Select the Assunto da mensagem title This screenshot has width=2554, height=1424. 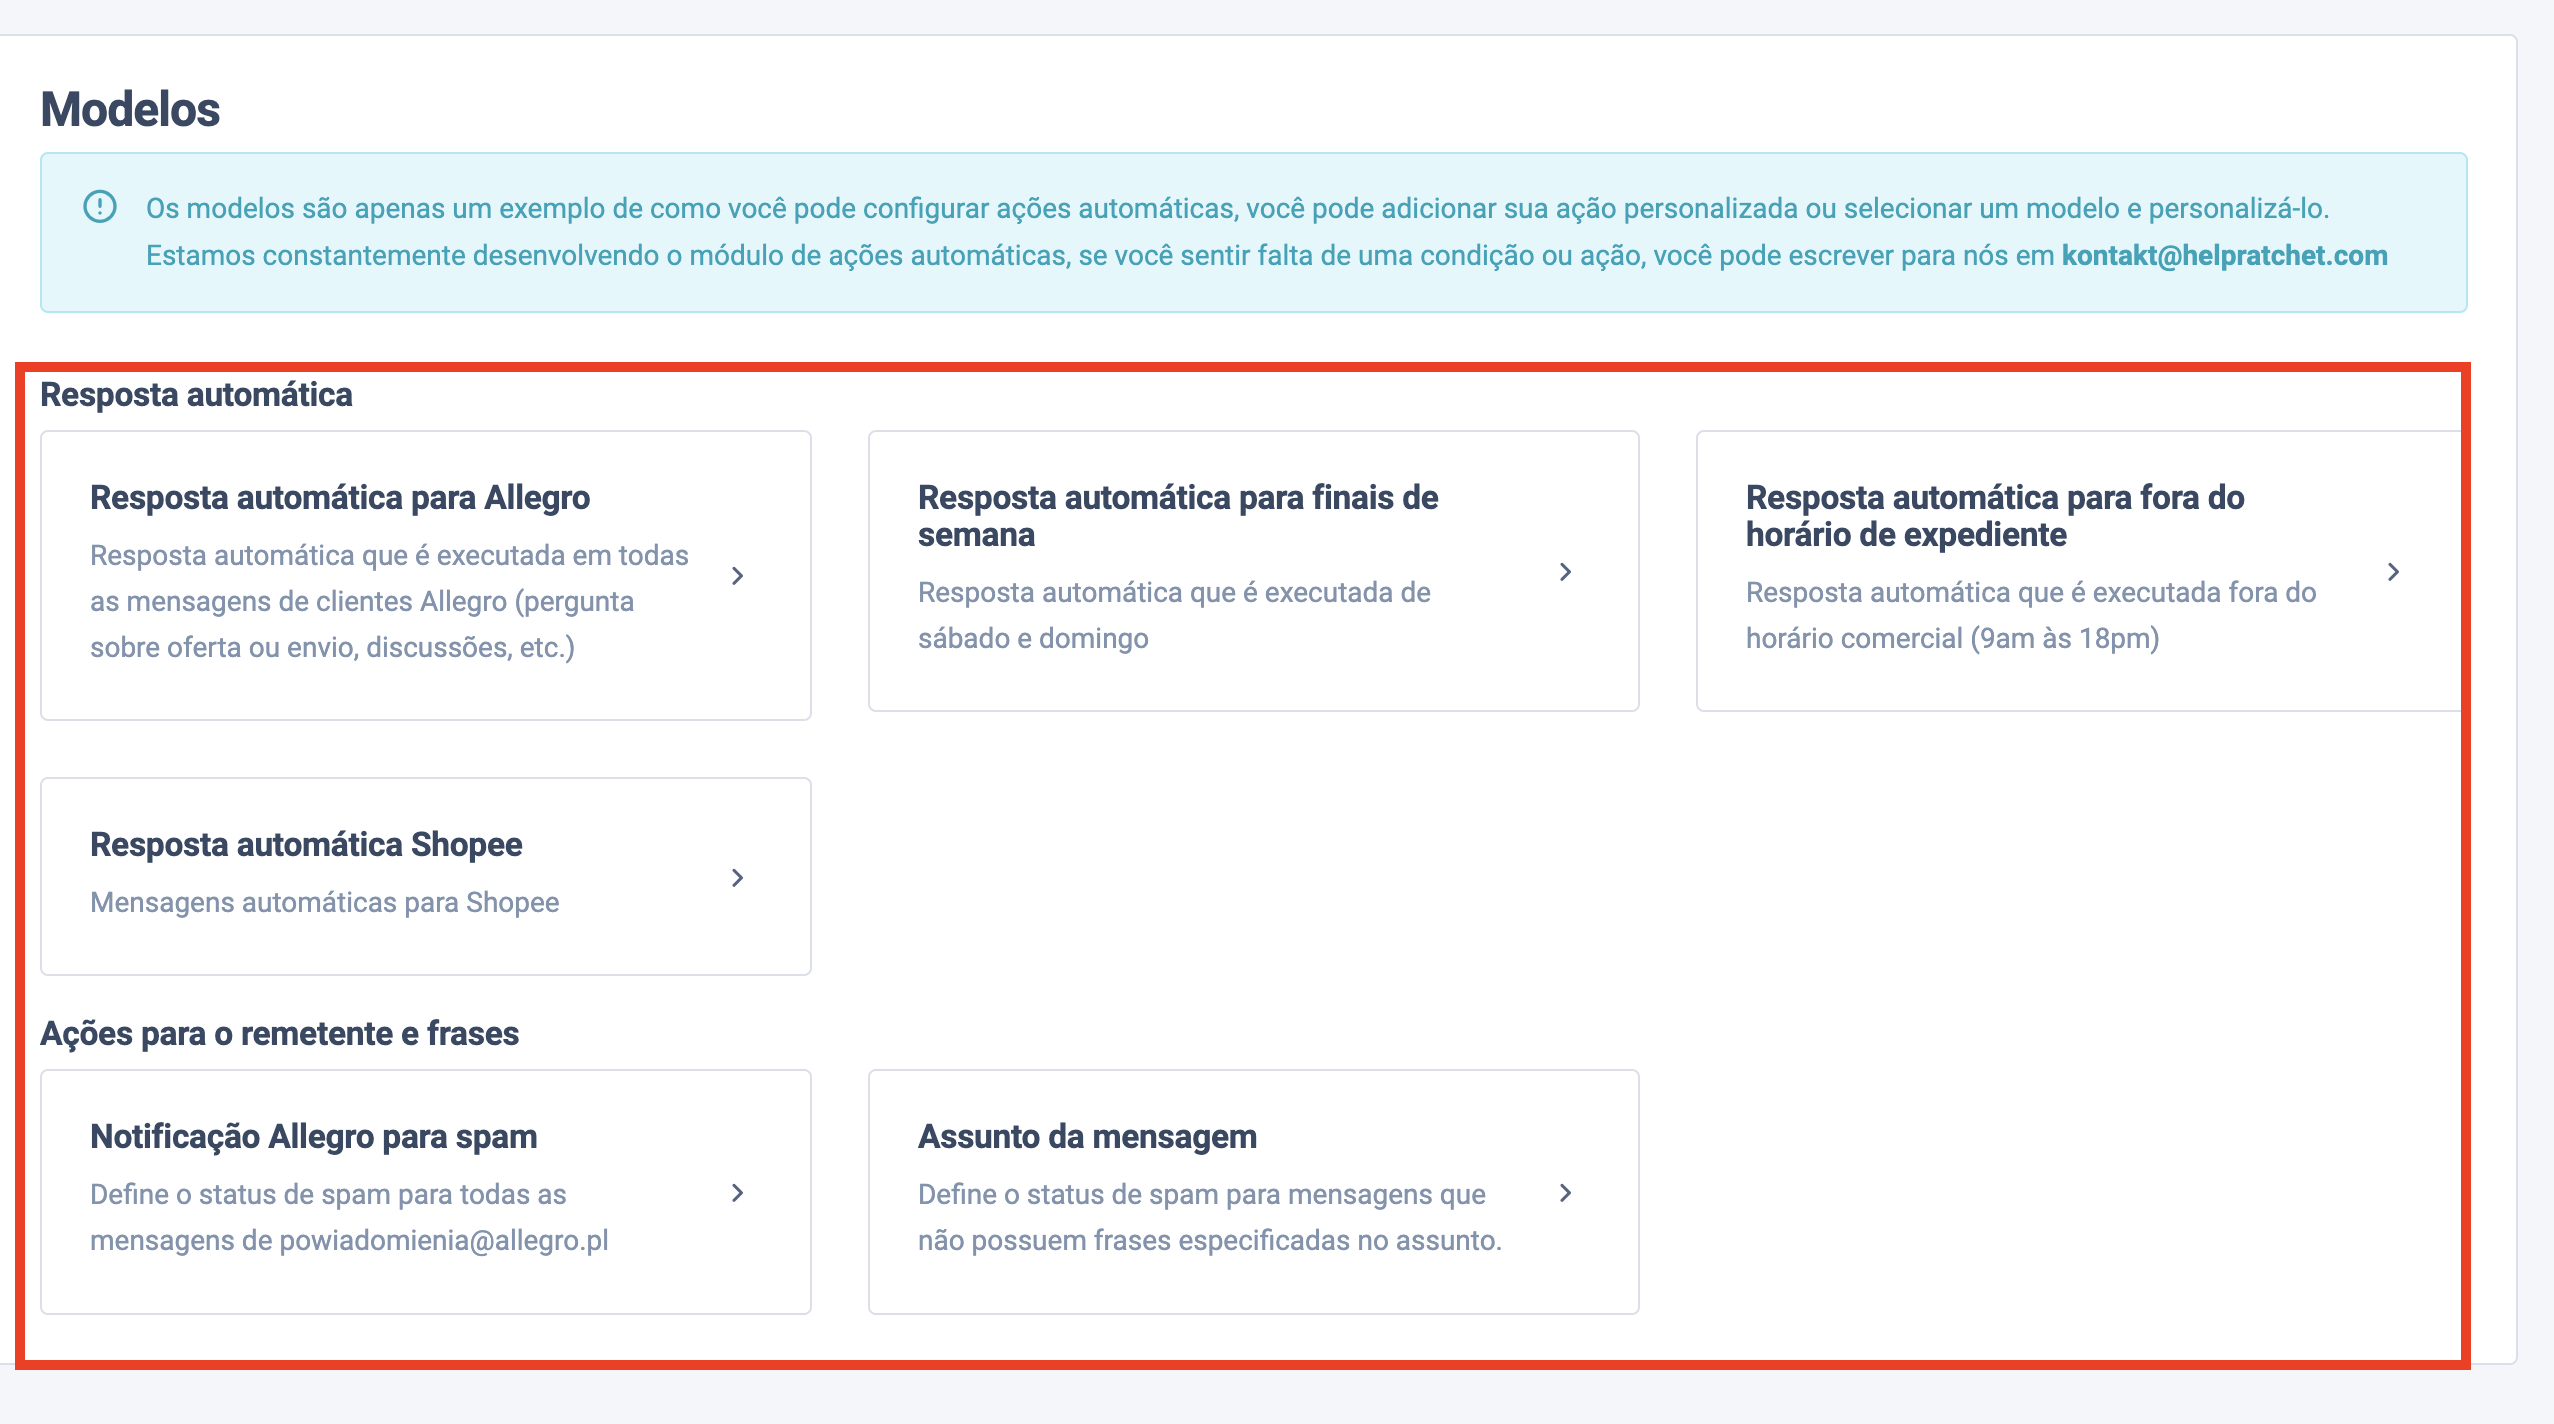pyautogui.click(x=1087, y=1137)
